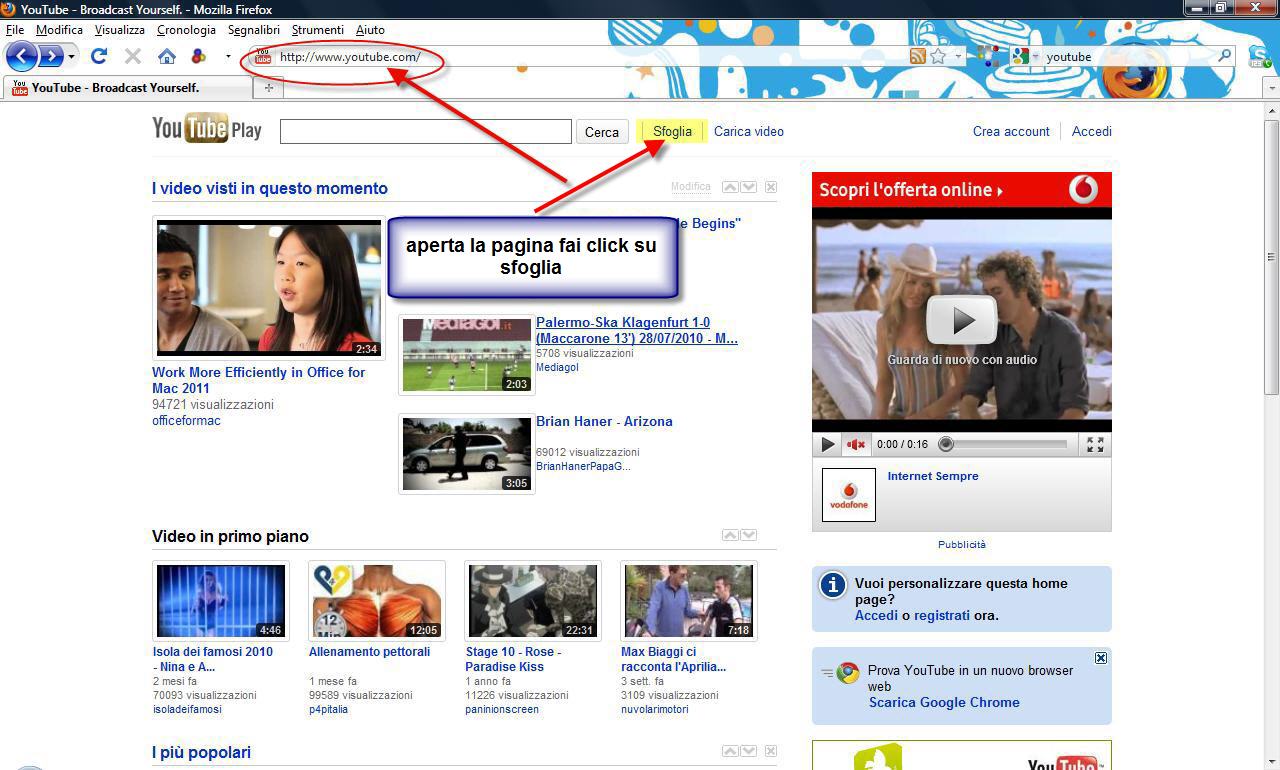Click the Mediagol channel link
This screenshot has width=1280, height=770.
(x=557, y=367)
